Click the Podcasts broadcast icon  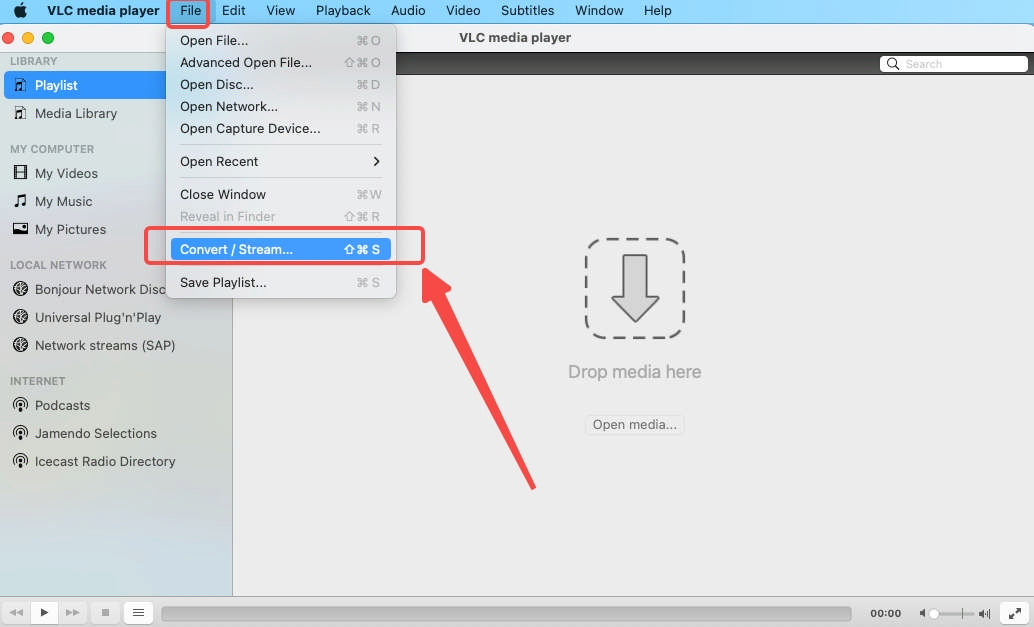coord(20,405)
